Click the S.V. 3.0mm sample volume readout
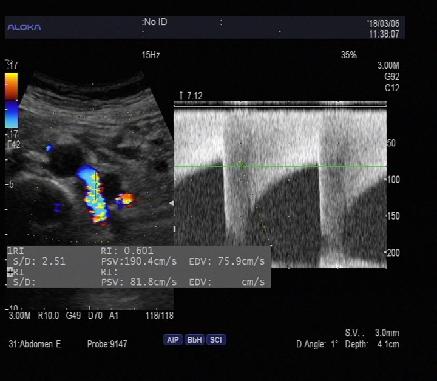The image size is (437, 381). 372,333
